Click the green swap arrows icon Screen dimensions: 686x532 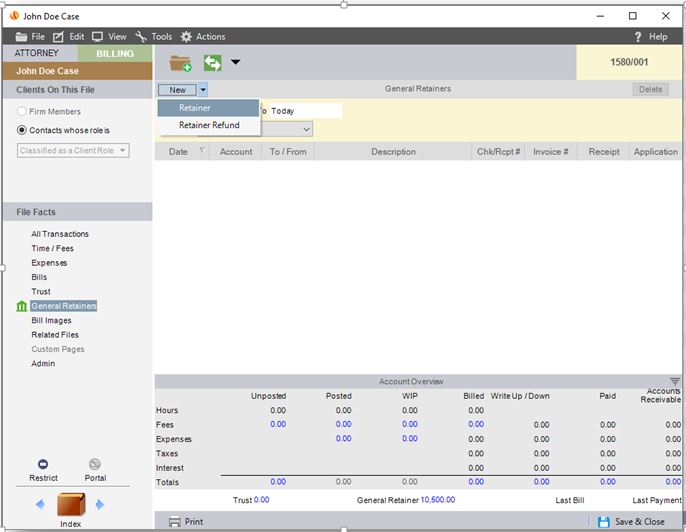pyautogui.click(x=213, y=63)
